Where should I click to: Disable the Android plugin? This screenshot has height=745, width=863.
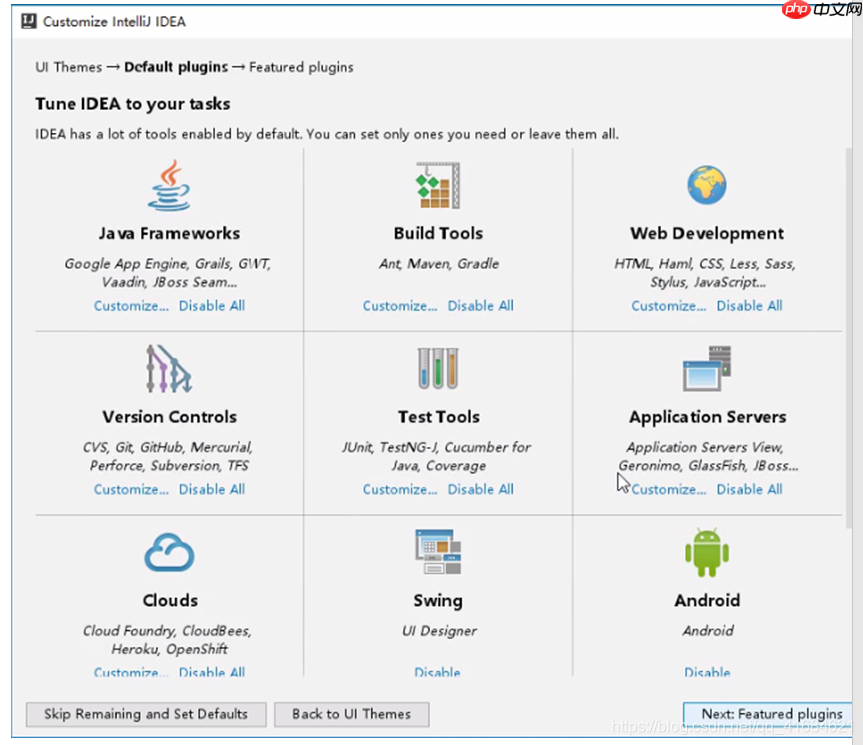707,672
